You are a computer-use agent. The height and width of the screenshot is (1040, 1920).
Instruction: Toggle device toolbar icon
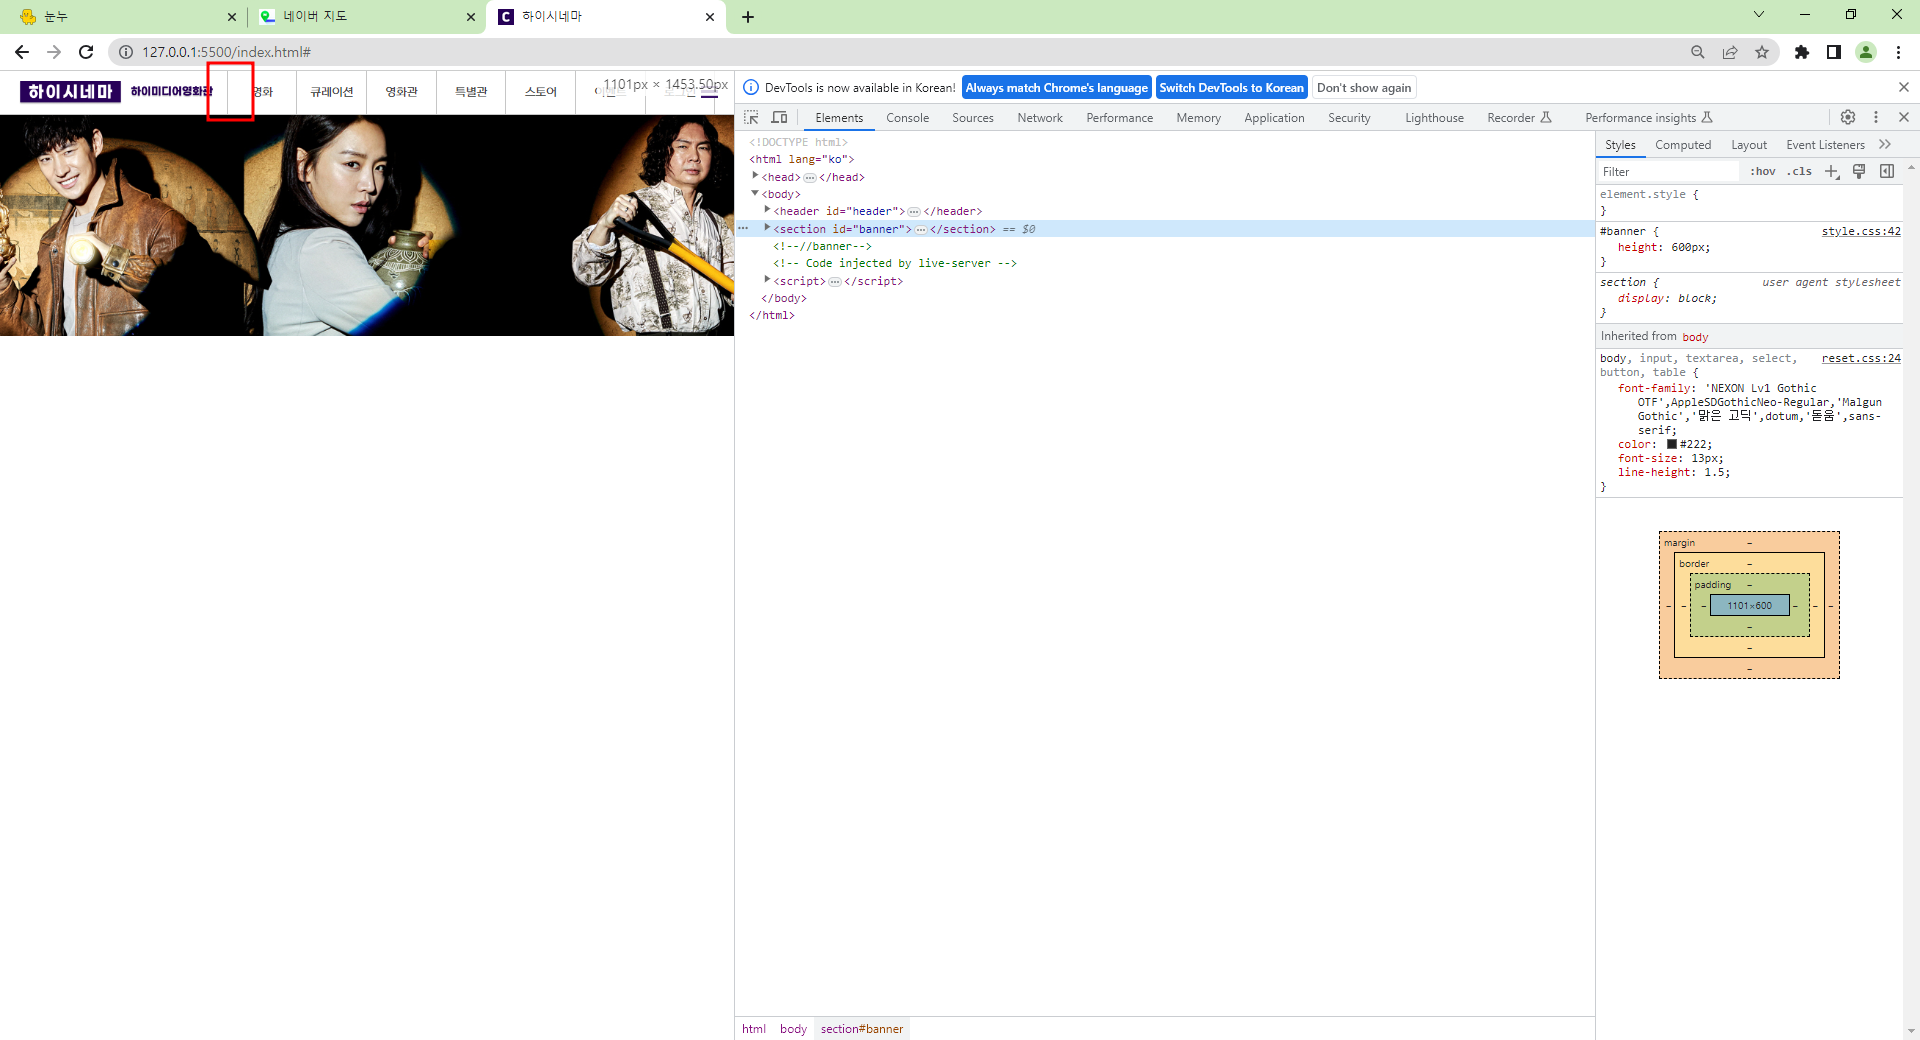coord(780,117)
